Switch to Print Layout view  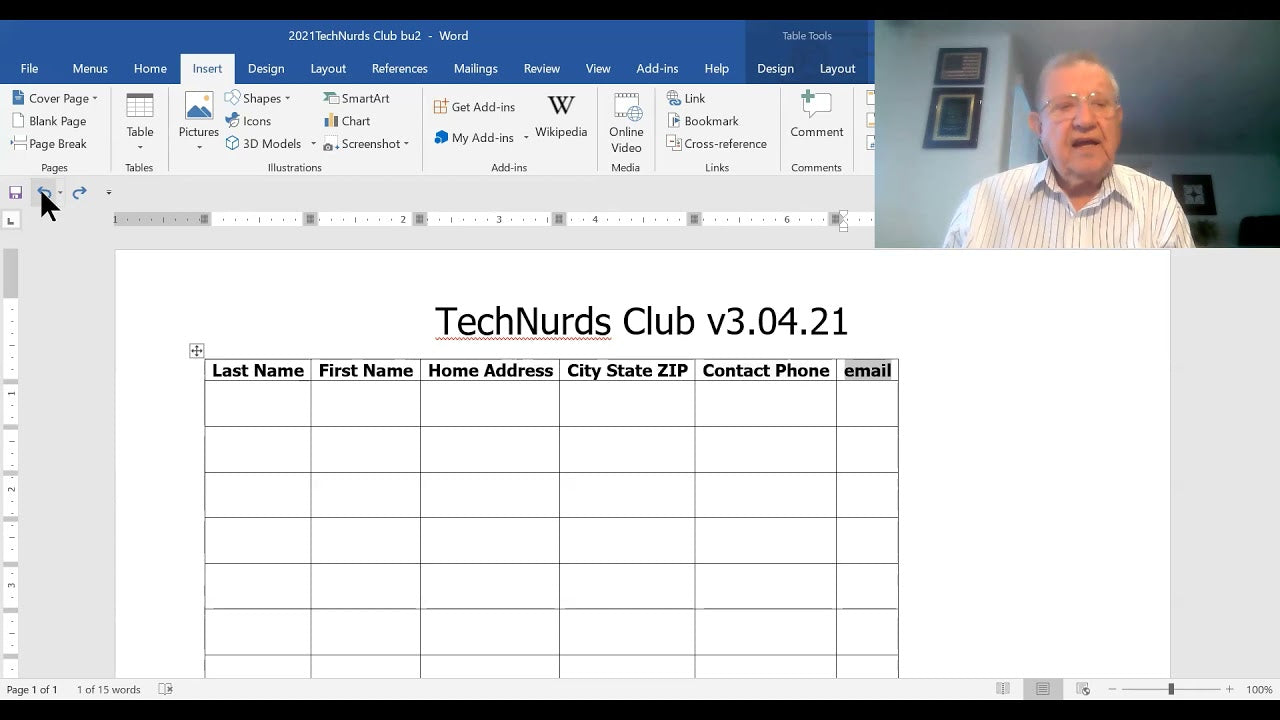1042,689
